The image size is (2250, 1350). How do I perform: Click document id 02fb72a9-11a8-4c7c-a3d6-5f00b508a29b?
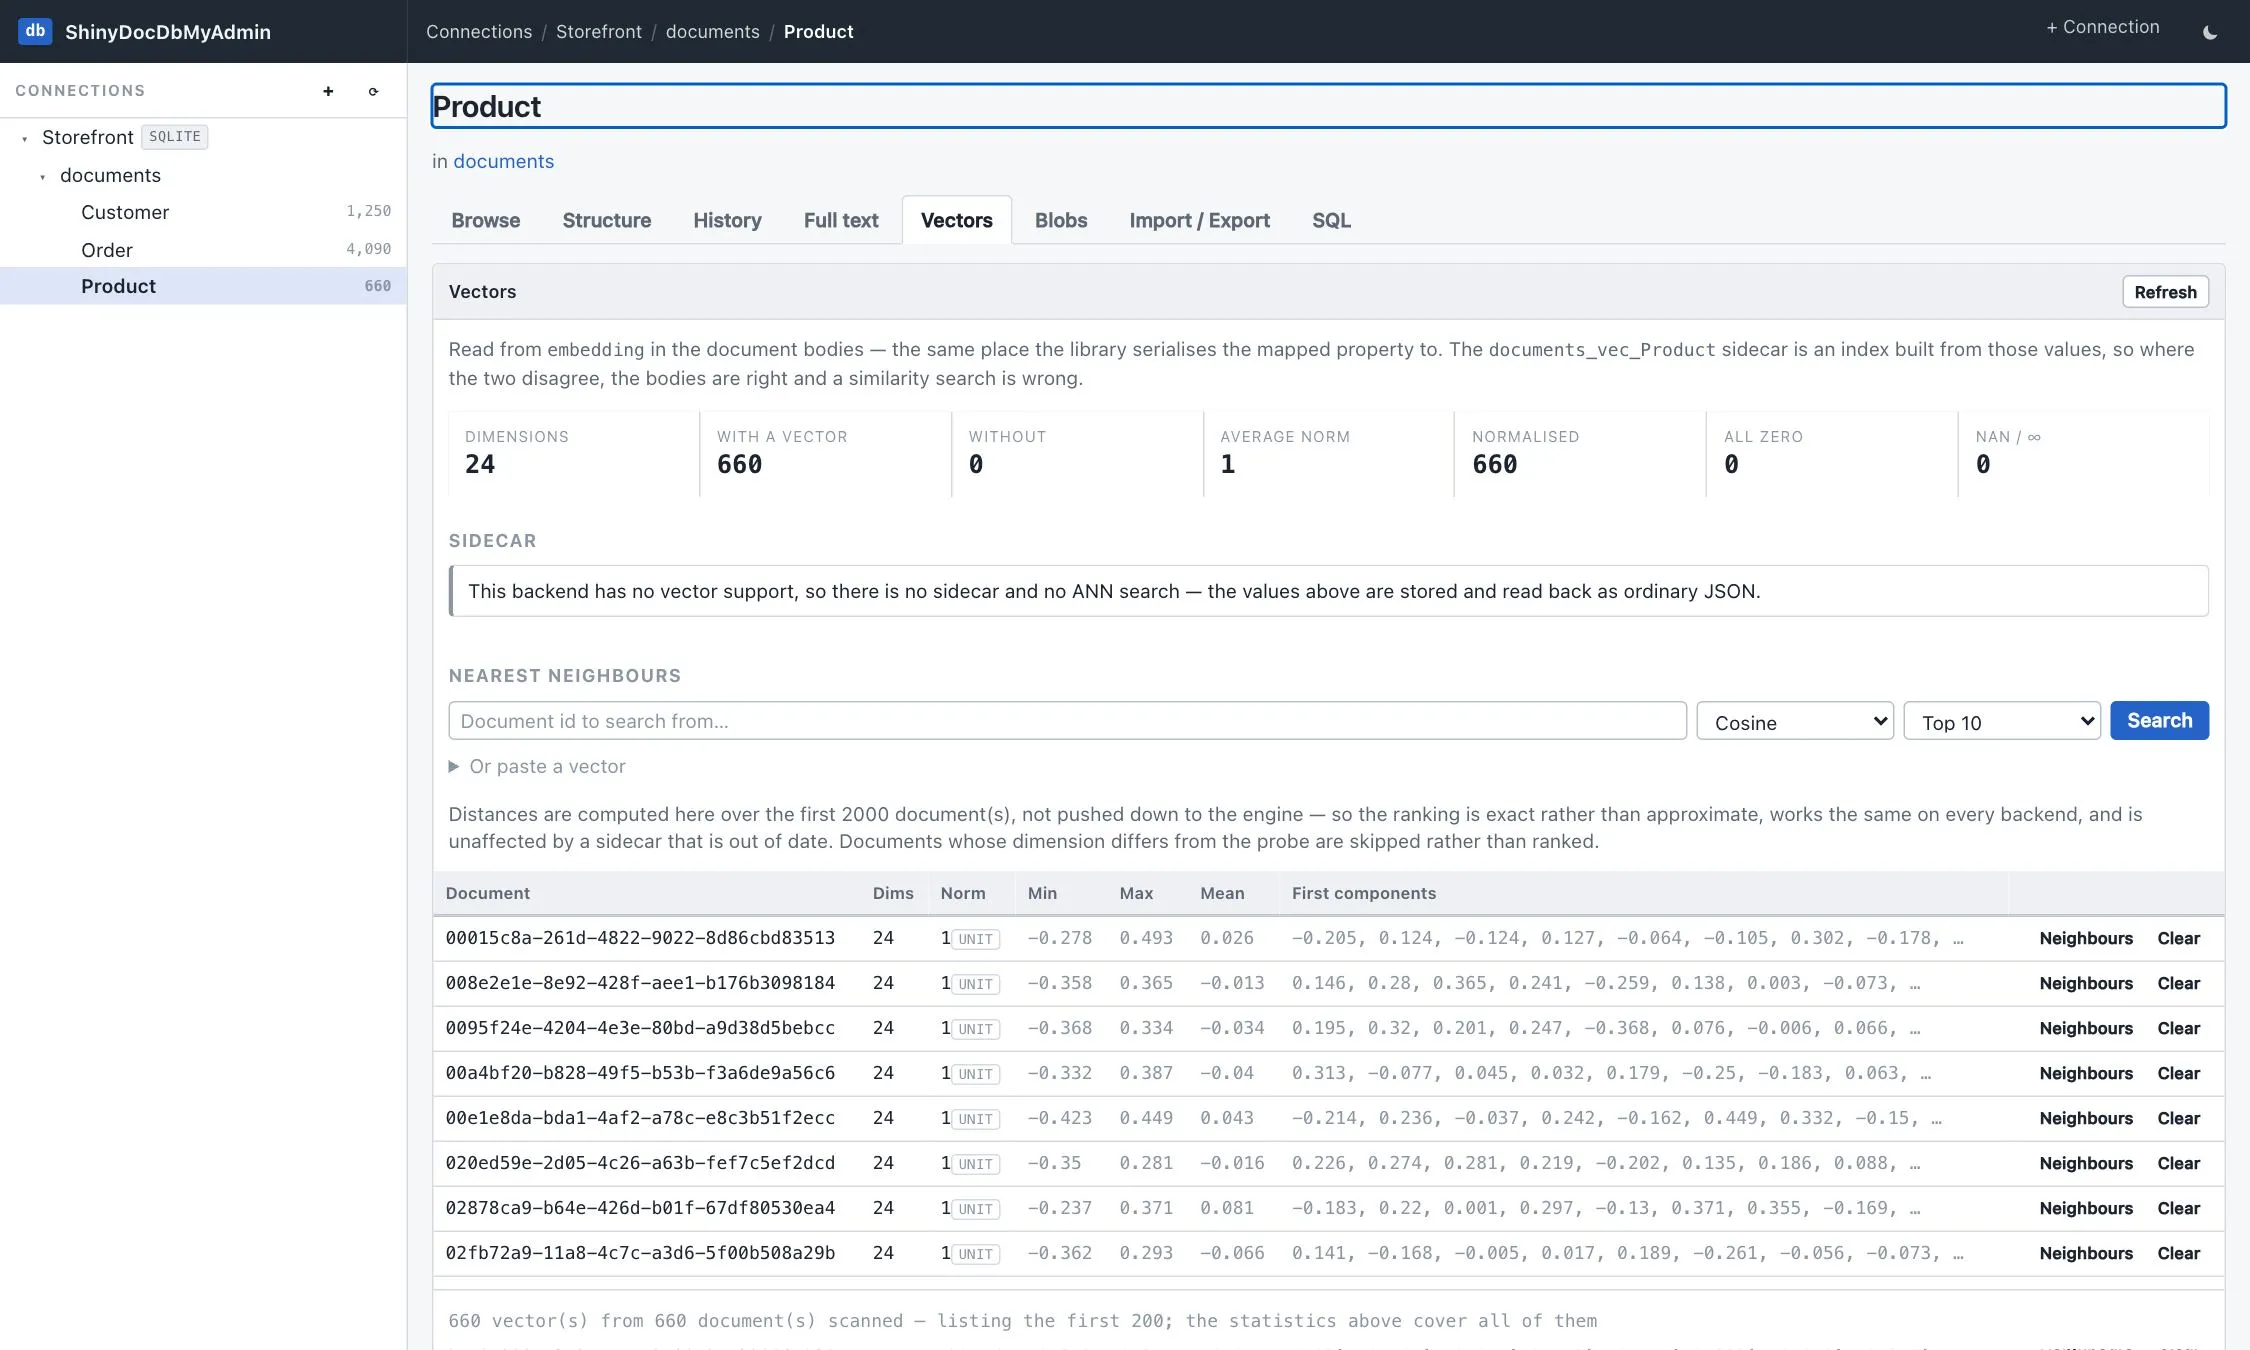(x=640, y=1253)
